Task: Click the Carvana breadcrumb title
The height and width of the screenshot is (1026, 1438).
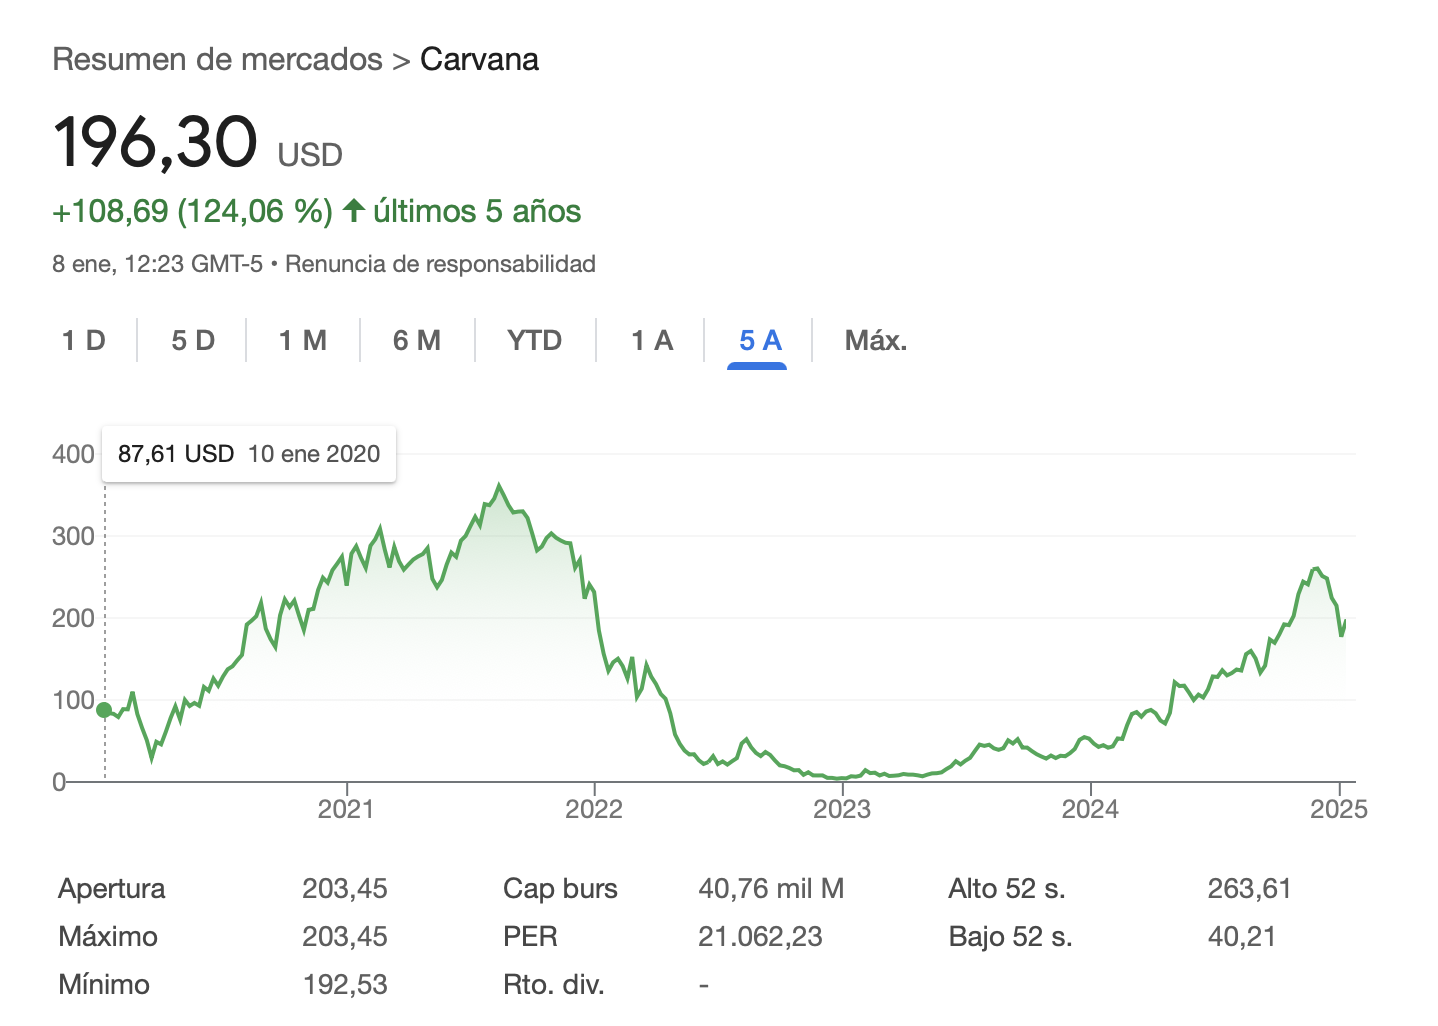Action: coord(479,59)
